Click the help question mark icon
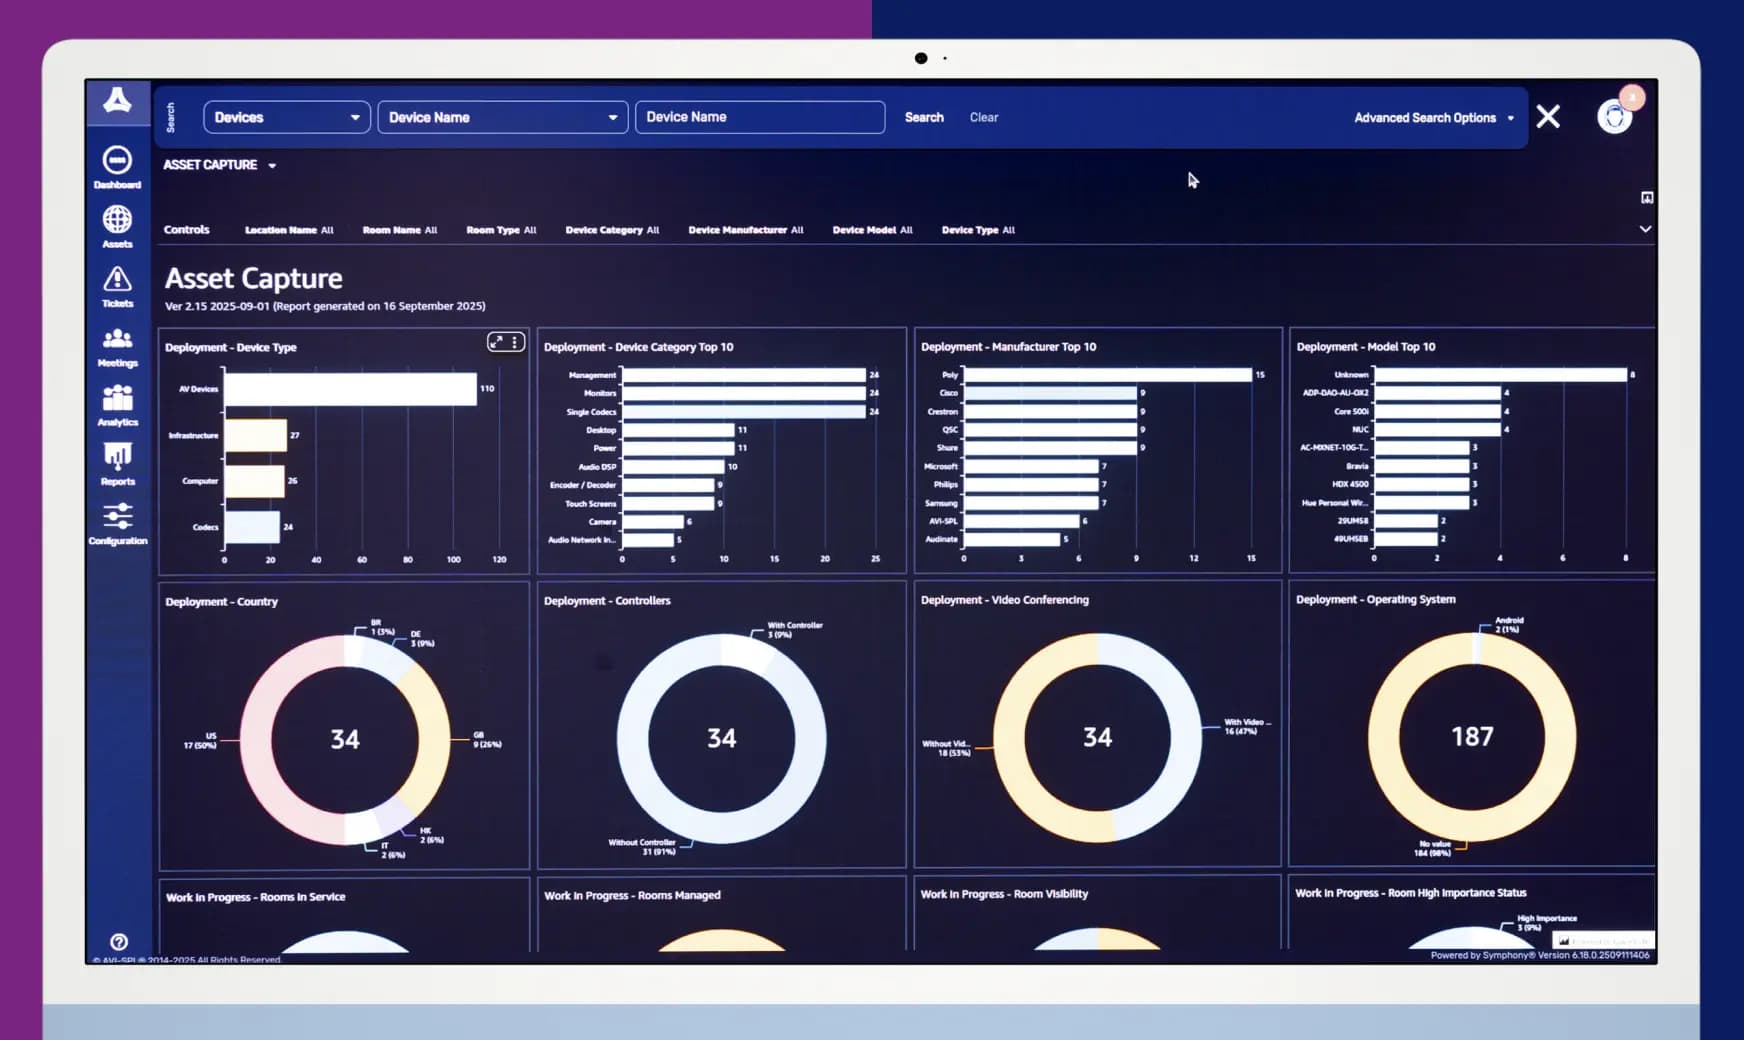 point(119,942)
